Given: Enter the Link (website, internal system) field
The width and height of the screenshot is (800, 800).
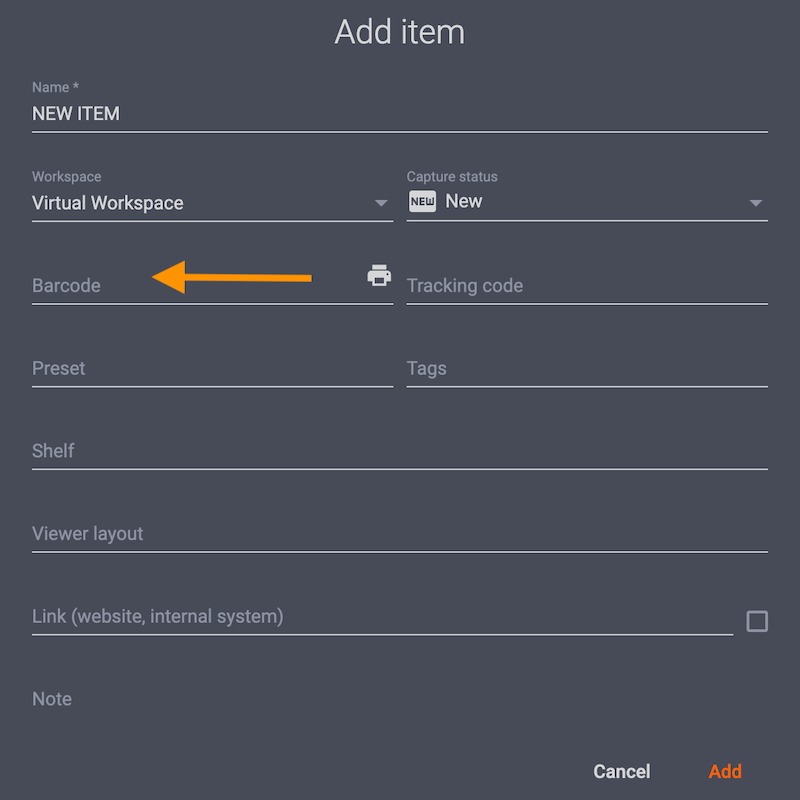Looking at the screenshot, I should pos(382,617).
